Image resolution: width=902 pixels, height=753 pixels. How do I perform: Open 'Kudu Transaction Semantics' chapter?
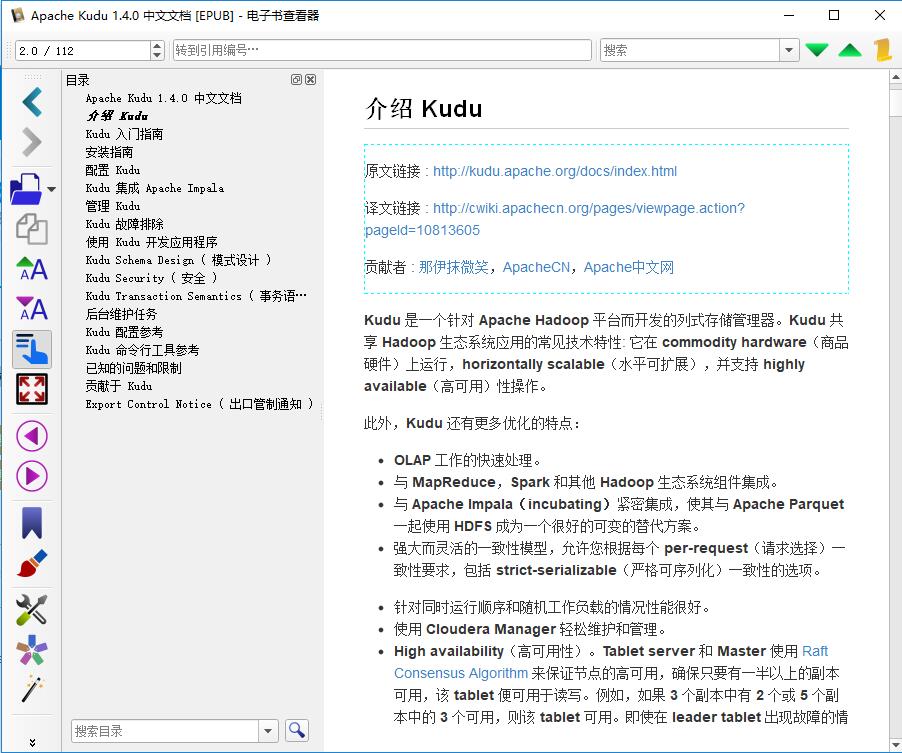coord(196,296)
